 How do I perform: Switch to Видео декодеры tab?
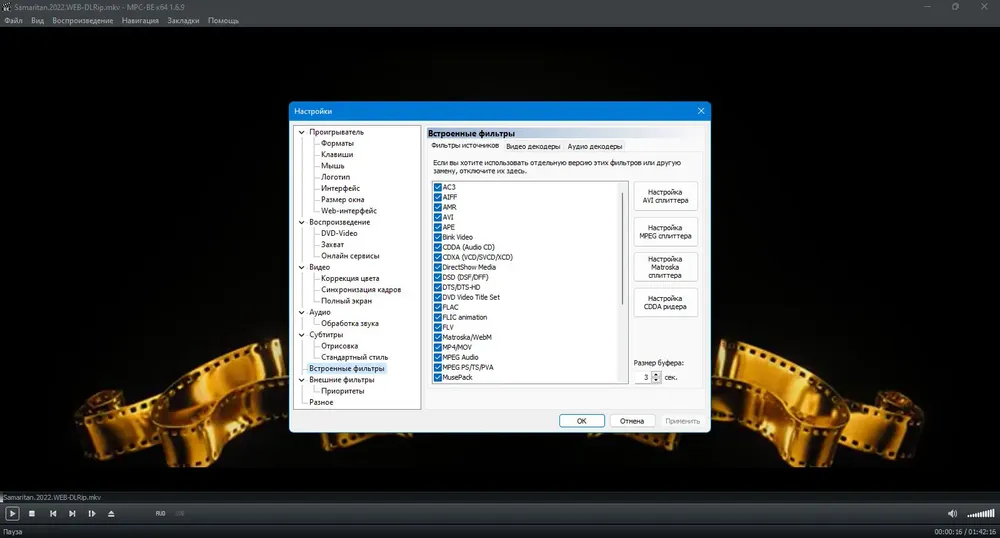pyautogui.click(x=533, y=147)
